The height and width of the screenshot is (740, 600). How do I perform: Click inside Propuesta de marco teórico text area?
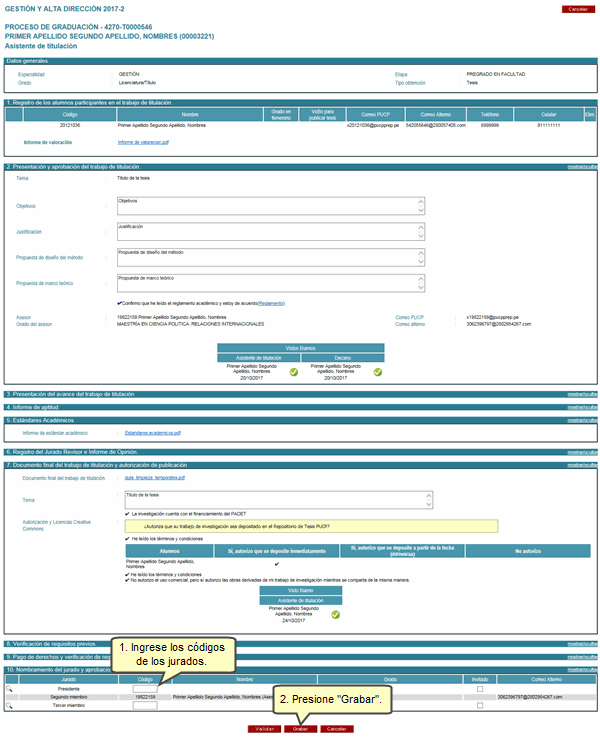[x=271, y=283]
